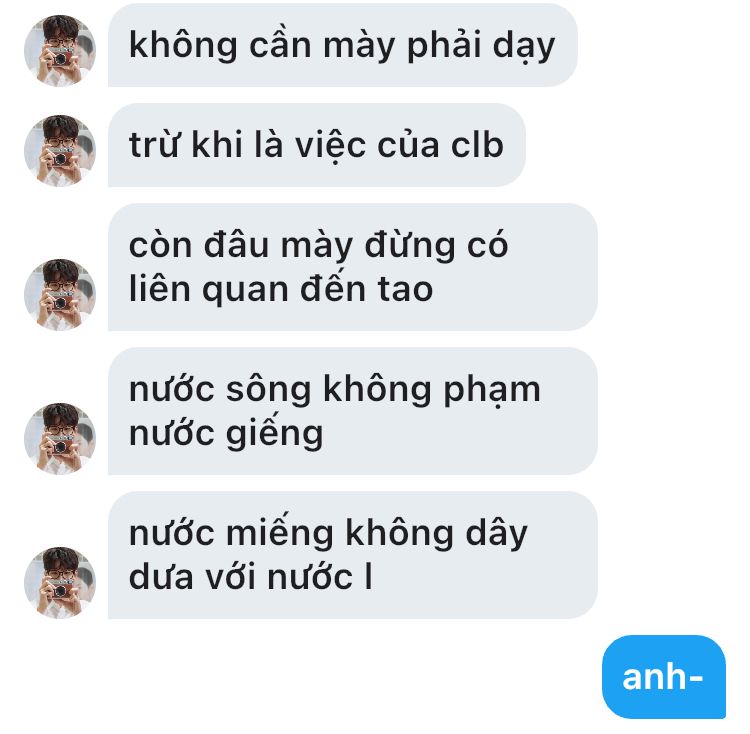Click avatar next to 'còn đâu mày đừng có' message

click(60, 295)
